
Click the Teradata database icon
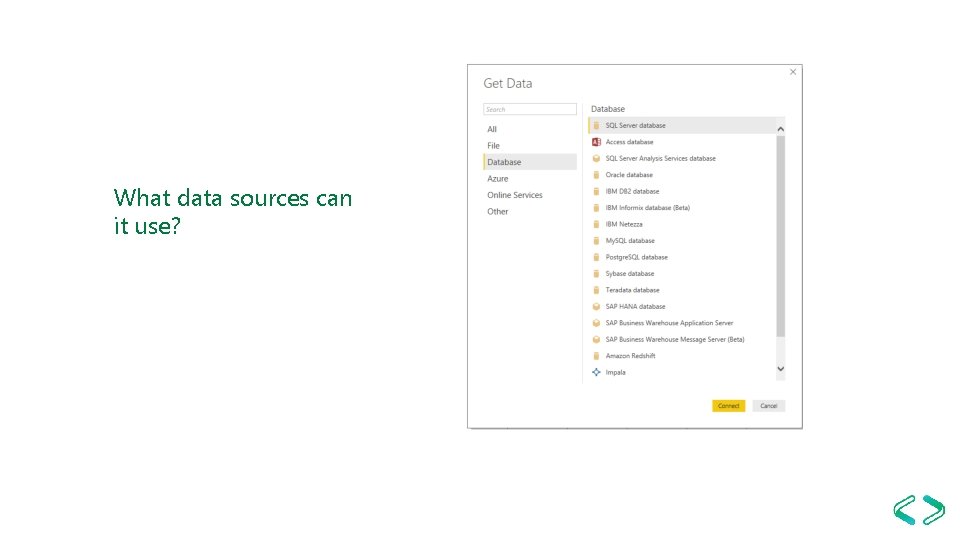[x=596, y=290]
